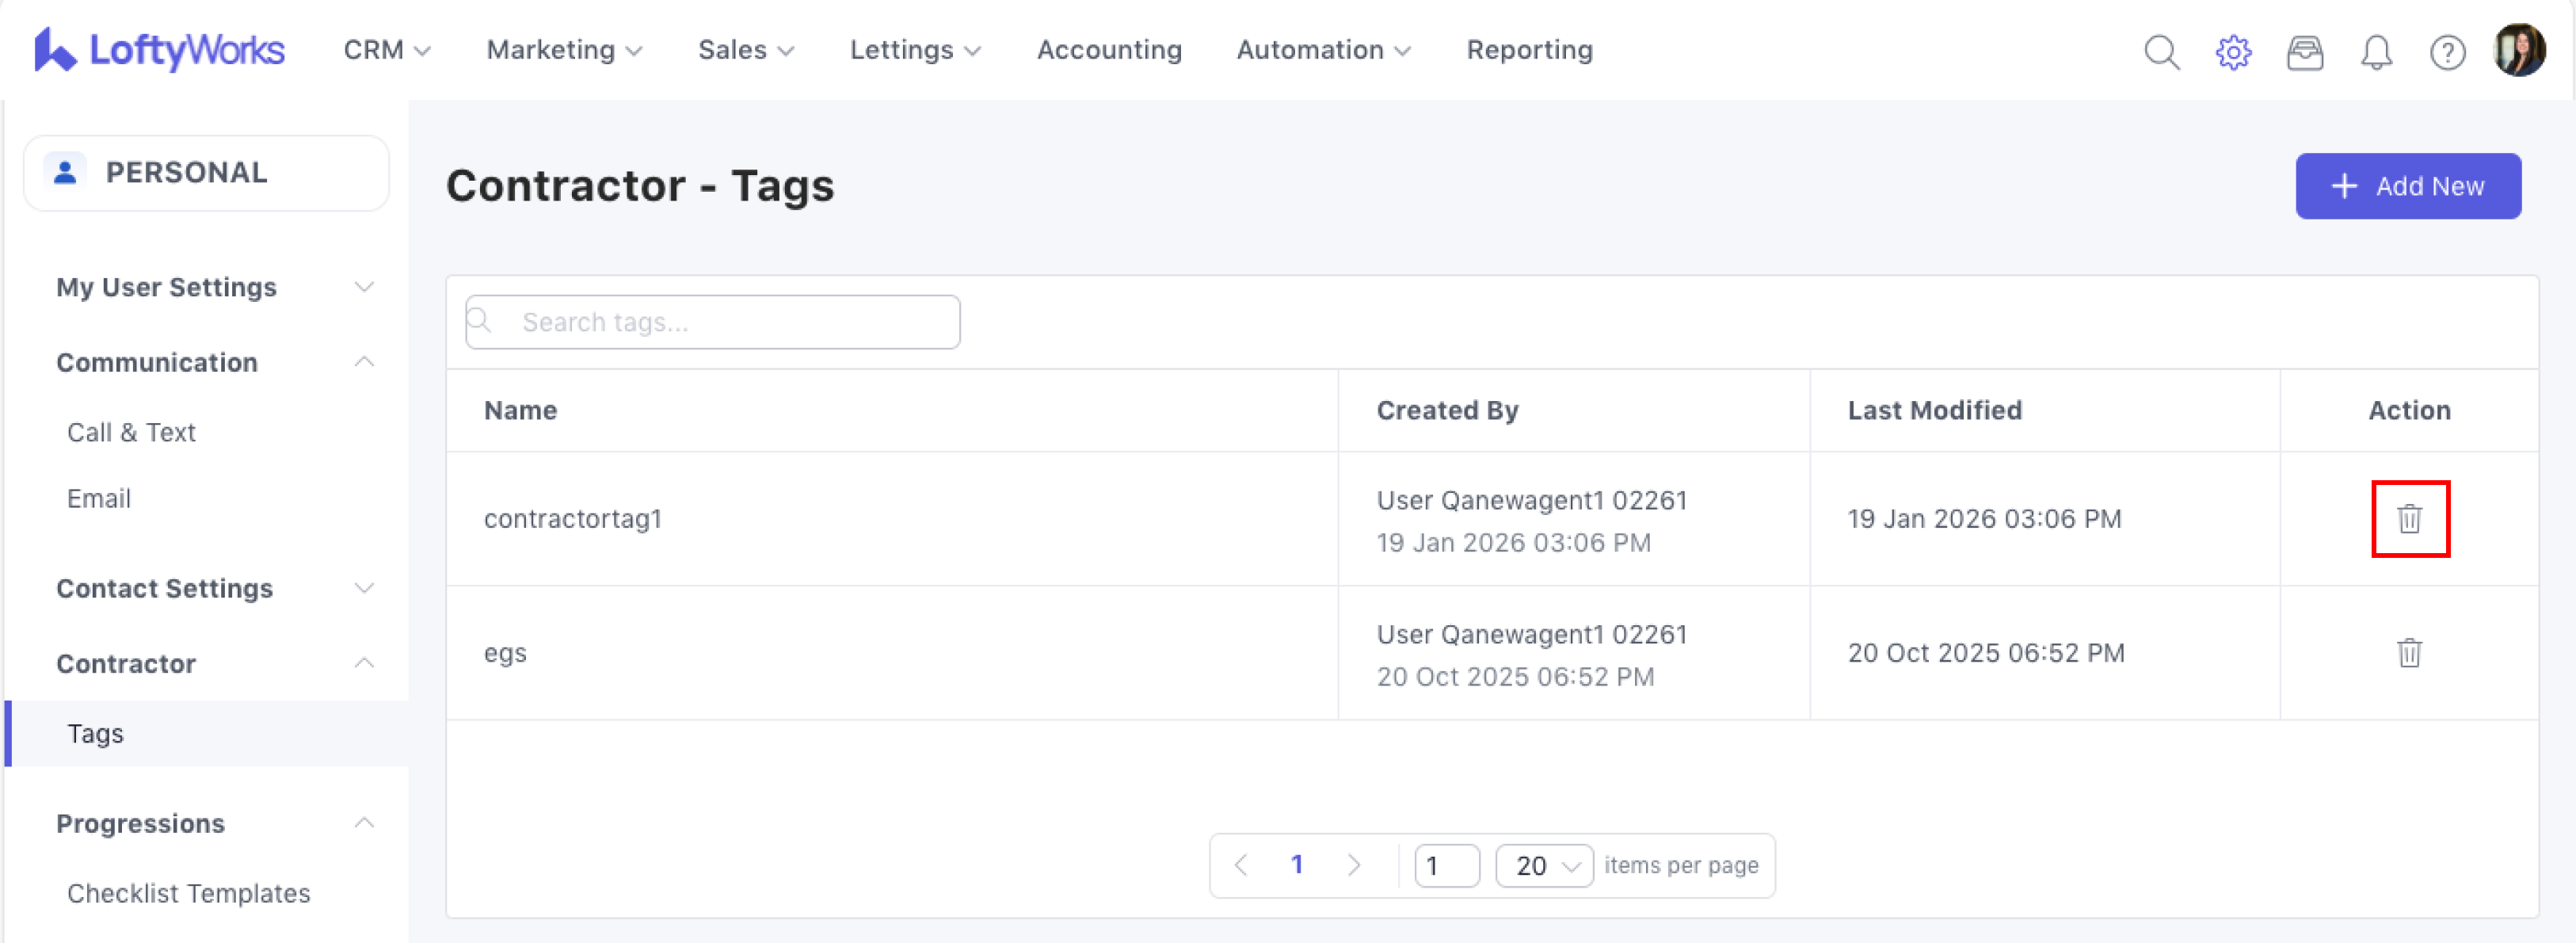This screenshot has width=2576, height=943.
Task: Open global search magnifier icon
Action: tap(2161, 52)
